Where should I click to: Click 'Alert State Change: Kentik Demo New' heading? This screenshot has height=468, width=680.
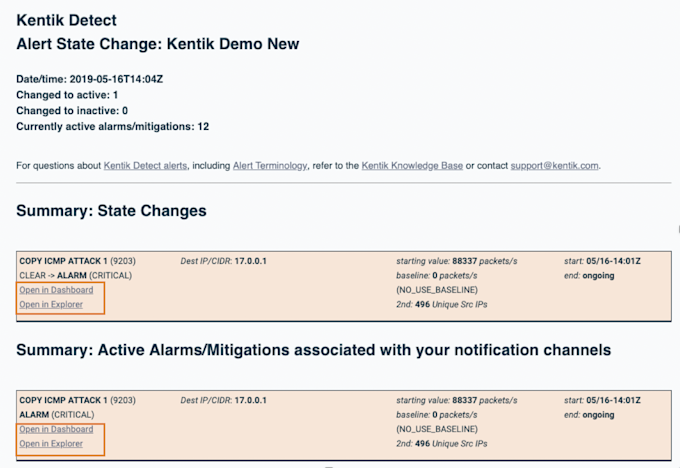(157, 44)
